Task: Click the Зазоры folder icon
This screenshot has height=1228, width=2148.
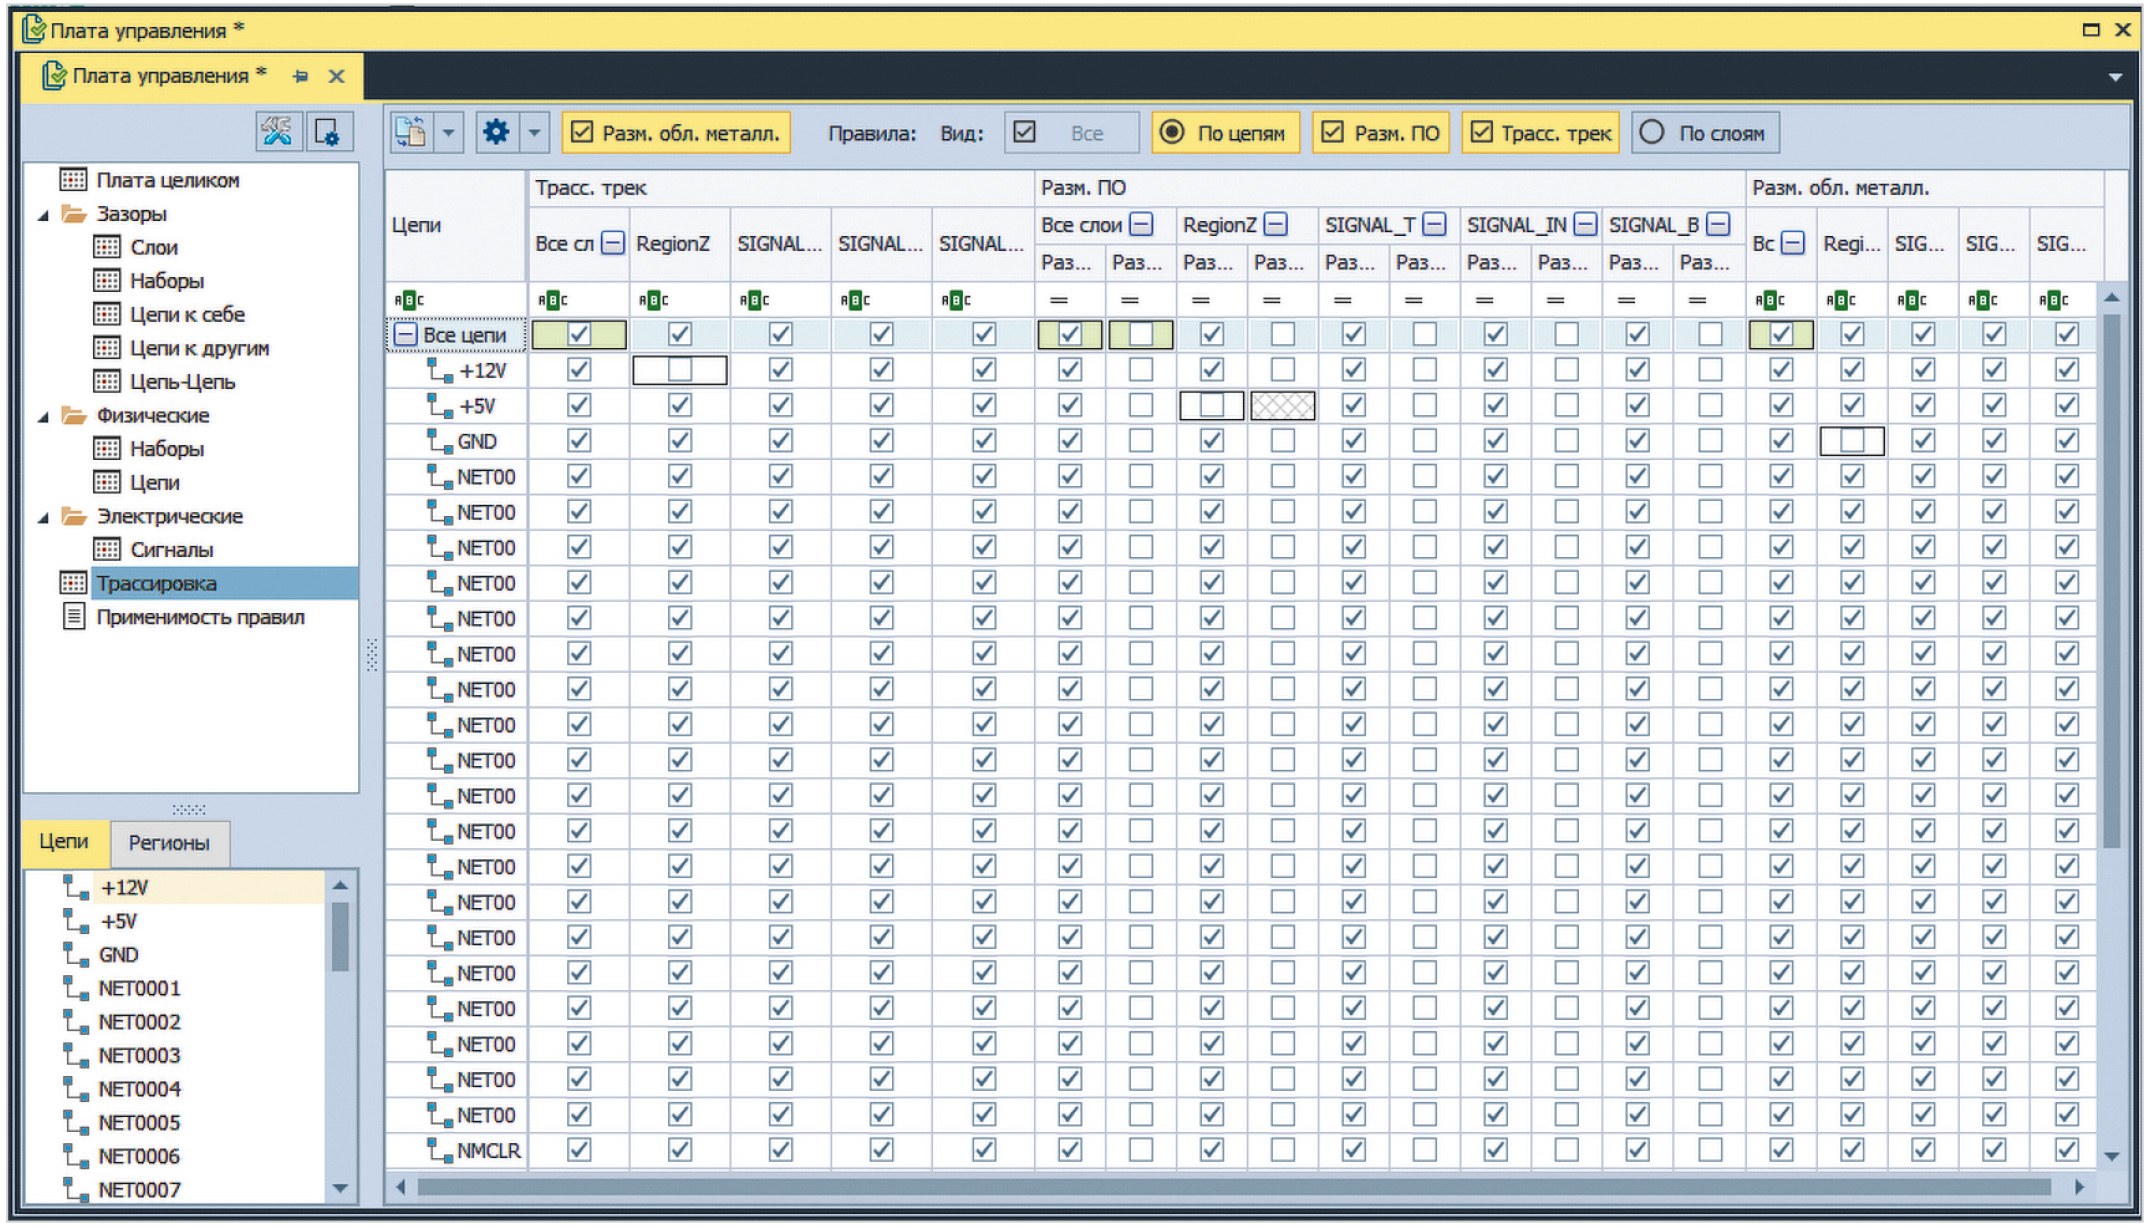Action: pyautogui.click(x=73, y=213)
